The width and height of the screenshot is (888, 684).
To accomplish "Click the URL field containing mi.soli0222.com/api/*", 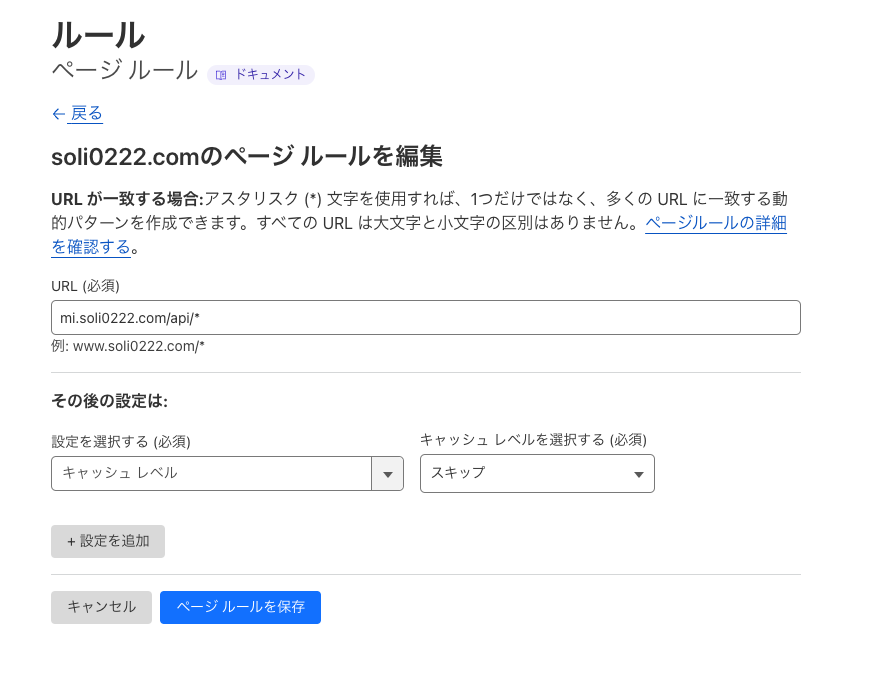I will [x=426, y=318].
